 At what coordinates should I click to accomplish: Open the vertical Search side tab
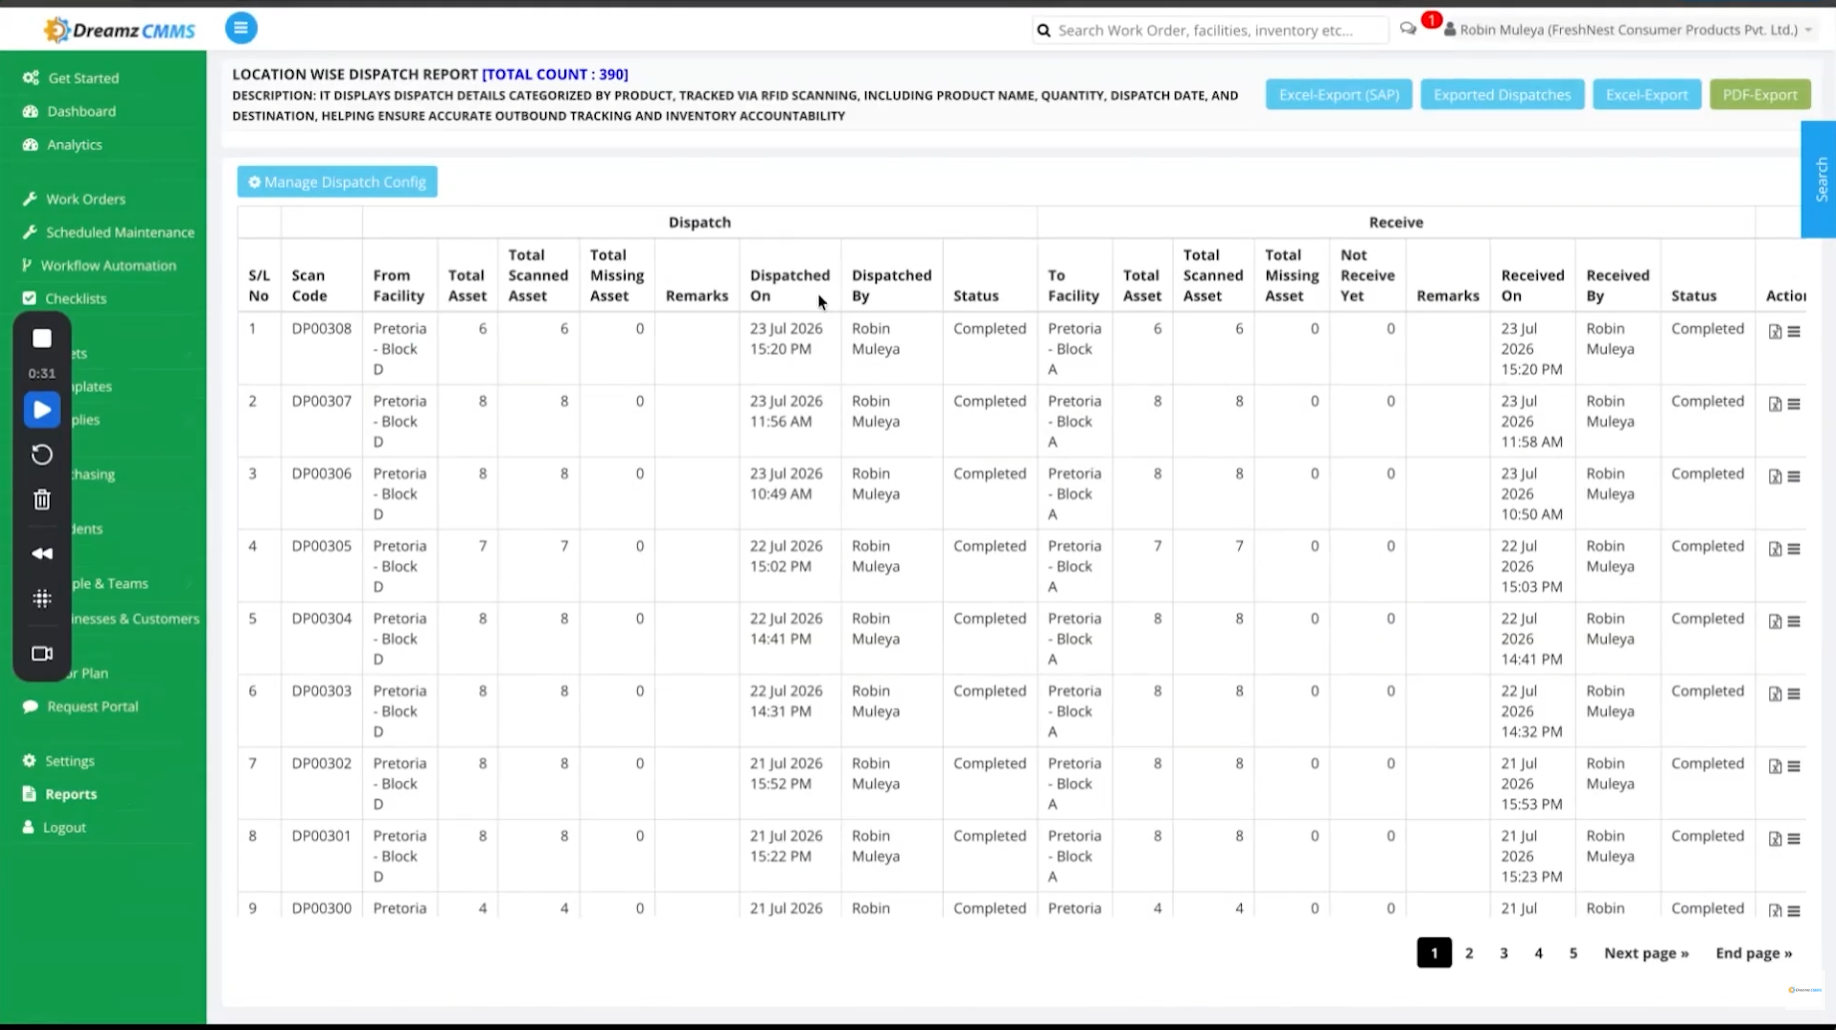click(1820, 179)
